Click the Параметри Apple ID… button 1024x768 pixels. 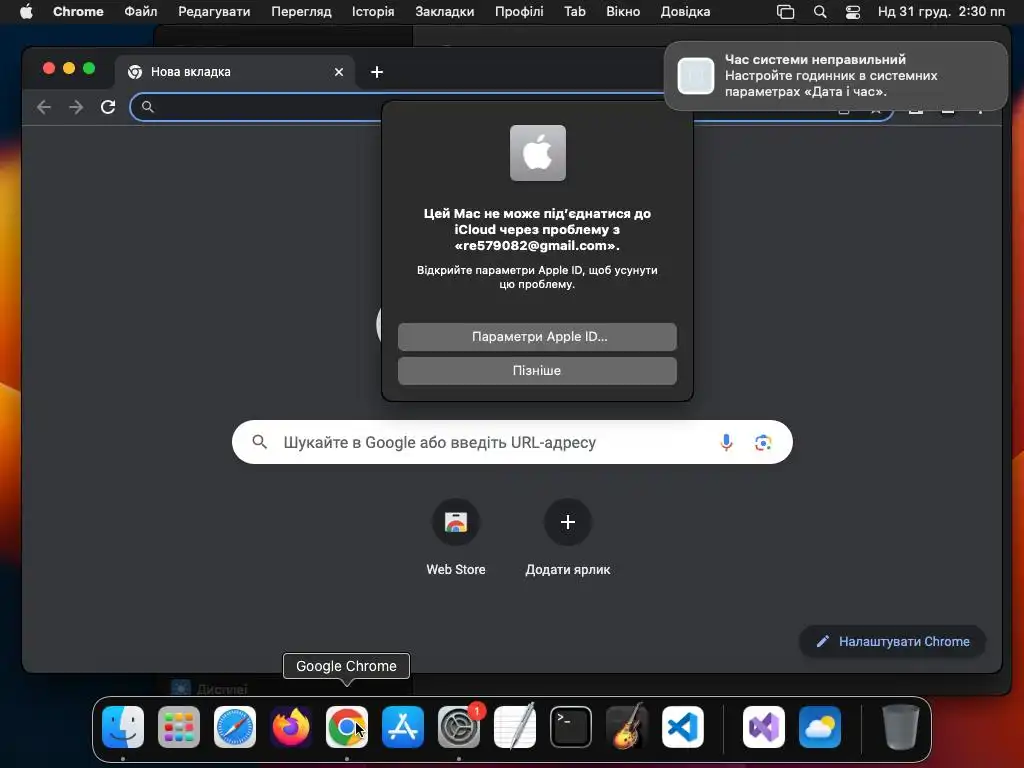[537, 337]
